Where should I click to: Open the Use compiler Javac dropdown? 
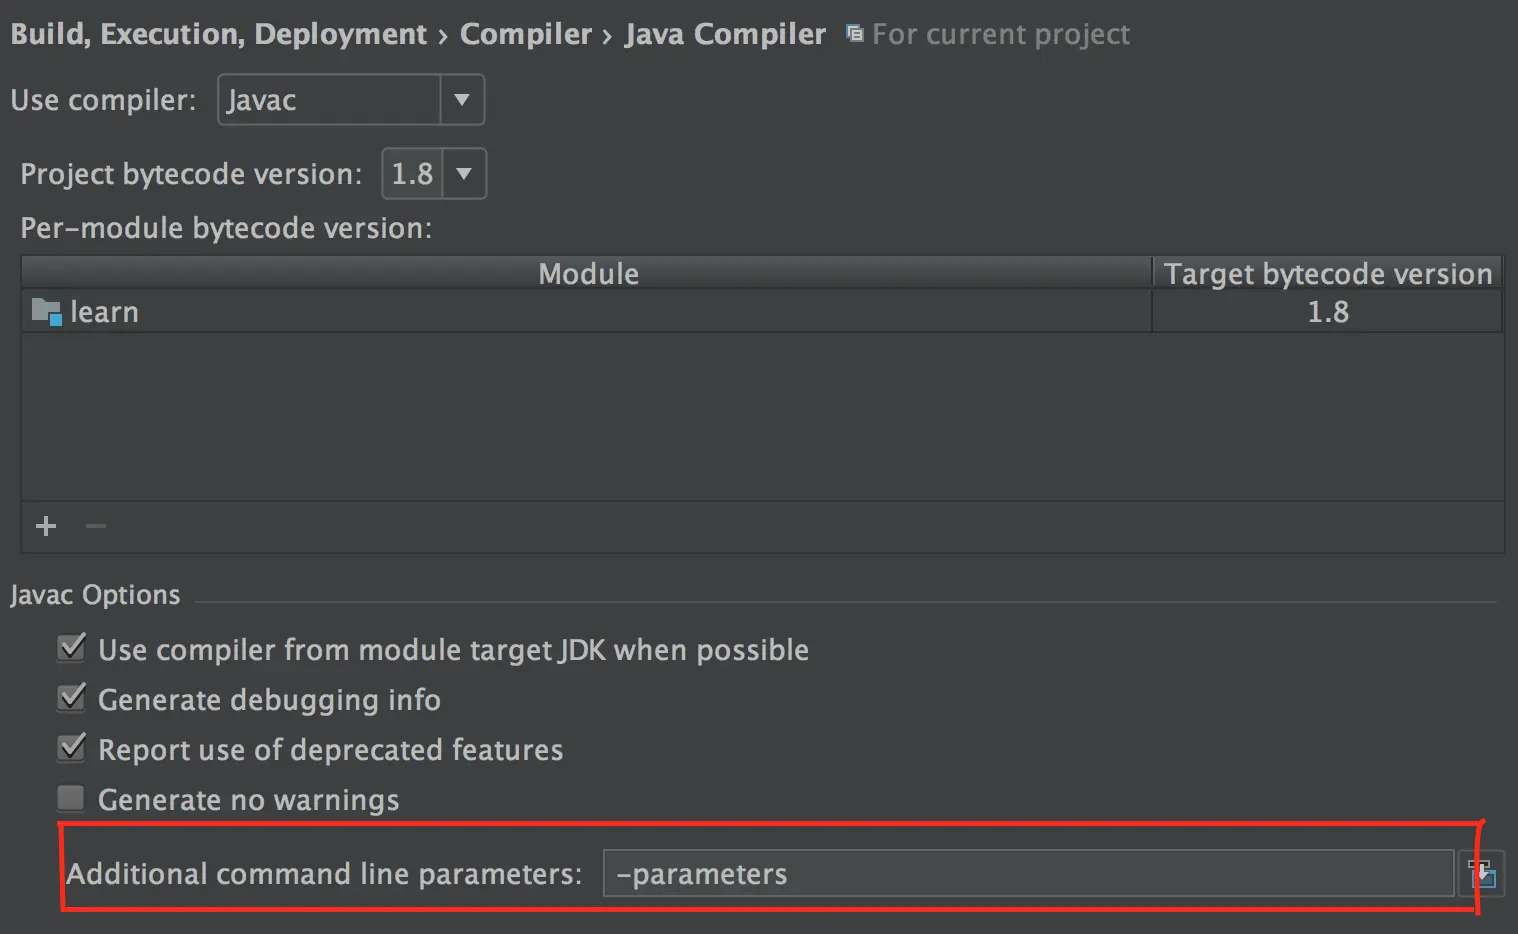coord(461,100)
